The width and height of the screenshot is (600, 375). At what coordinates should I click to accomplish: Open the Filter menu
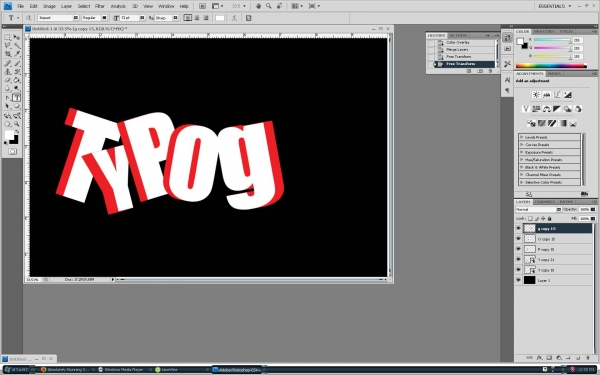pyautogui.click(x=100, y=6)
